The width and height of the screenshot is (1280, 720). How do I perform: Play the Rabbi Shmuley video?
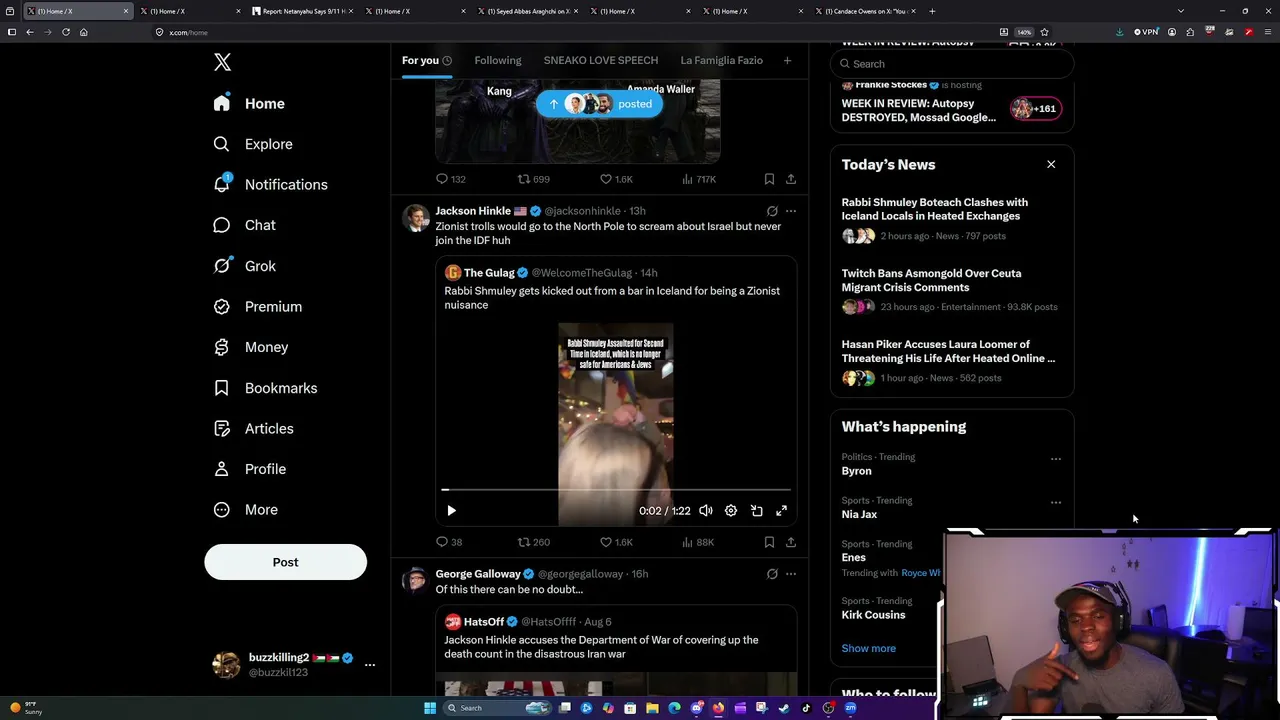[x=451, y=511]
